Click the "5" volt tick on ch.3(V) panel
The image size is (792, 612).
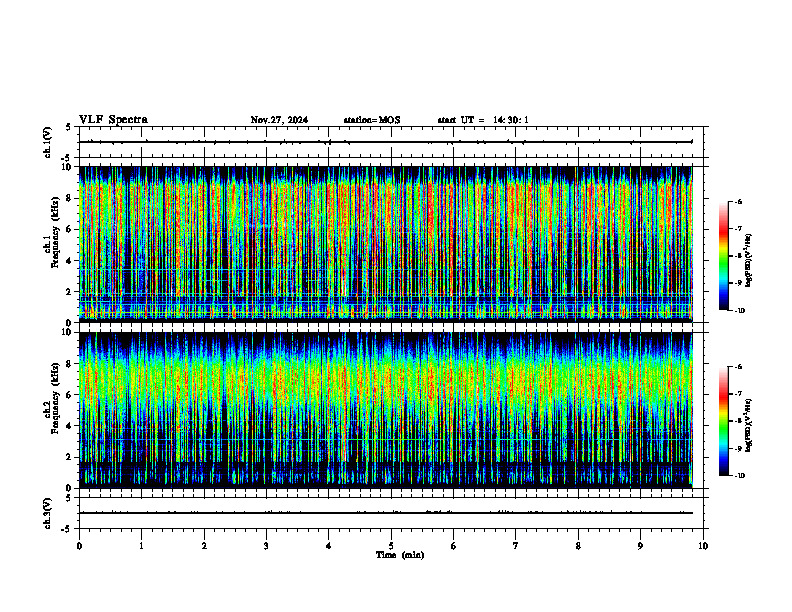point(69,498)
